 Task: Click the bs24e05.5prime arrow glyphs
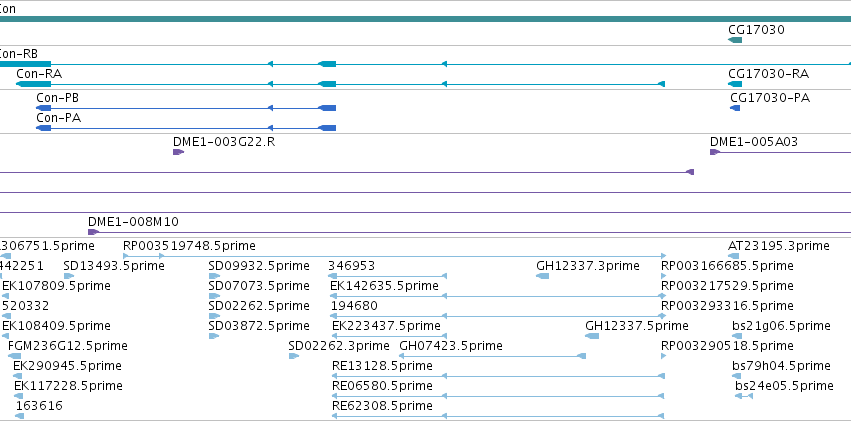click(x=744, y=396)
